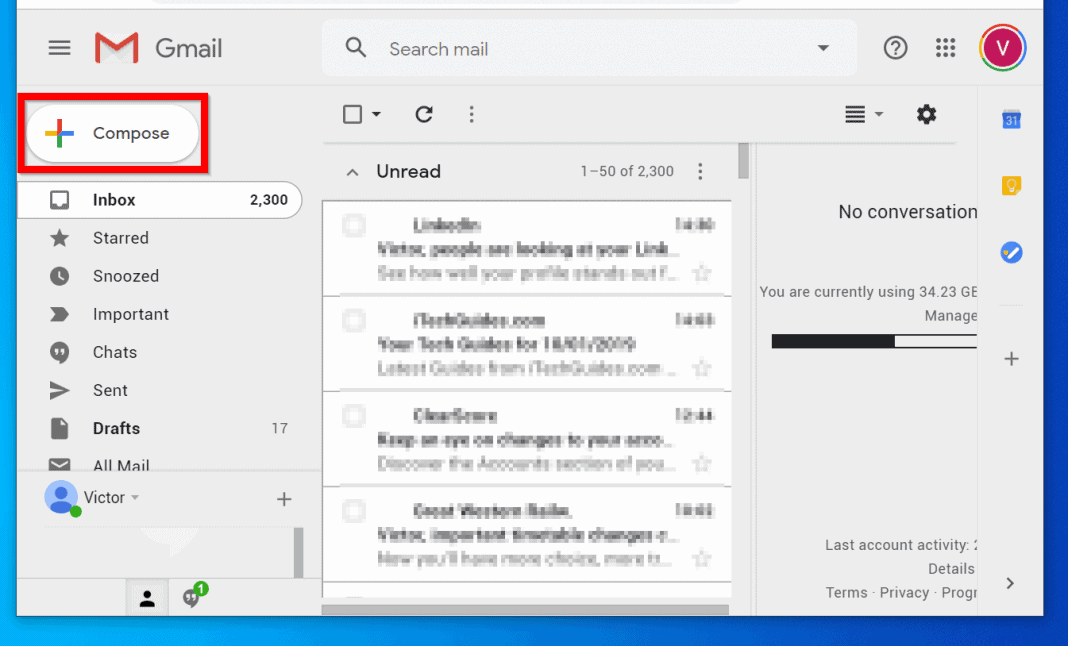Open the Inbox folder
The image size is (1068, 646).
[x=159, y=200]
